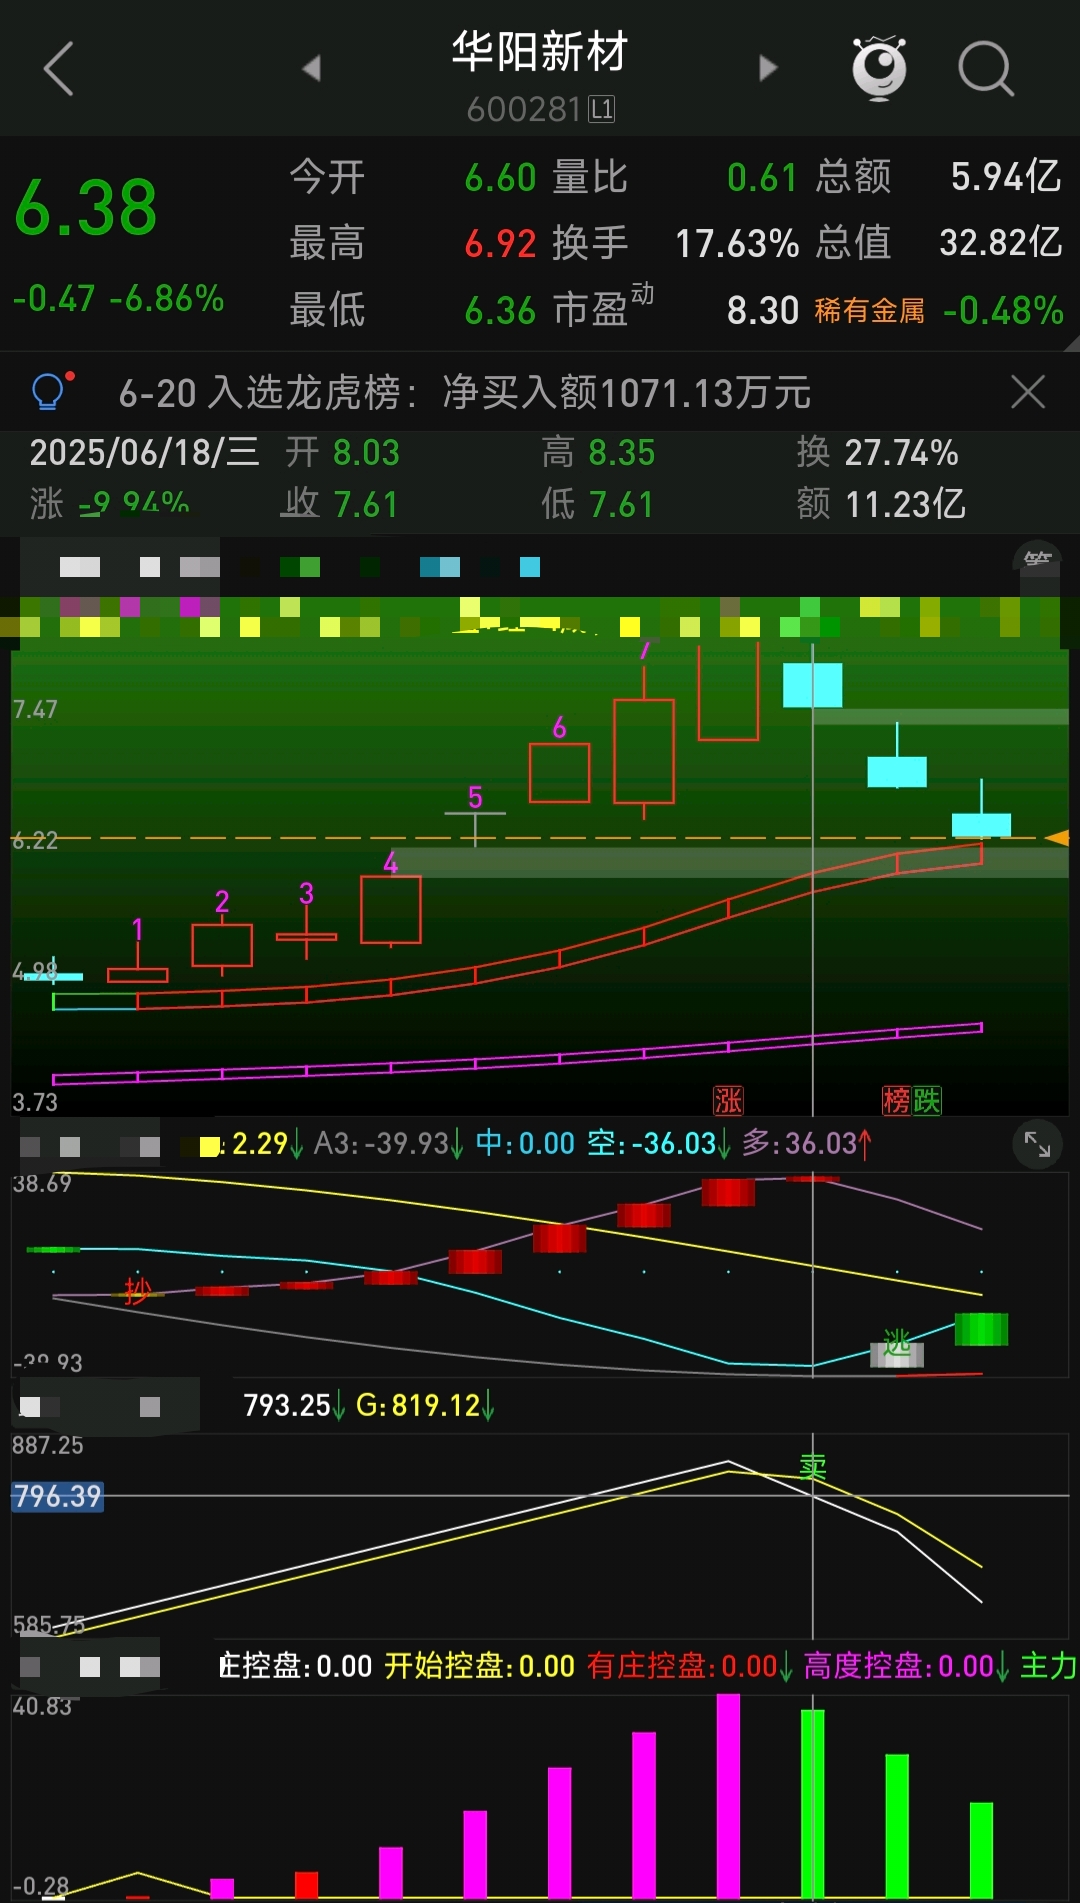This screenshot has width=1080, height=1903.
Task: Open the robot assistant icon
Action: 879,68
